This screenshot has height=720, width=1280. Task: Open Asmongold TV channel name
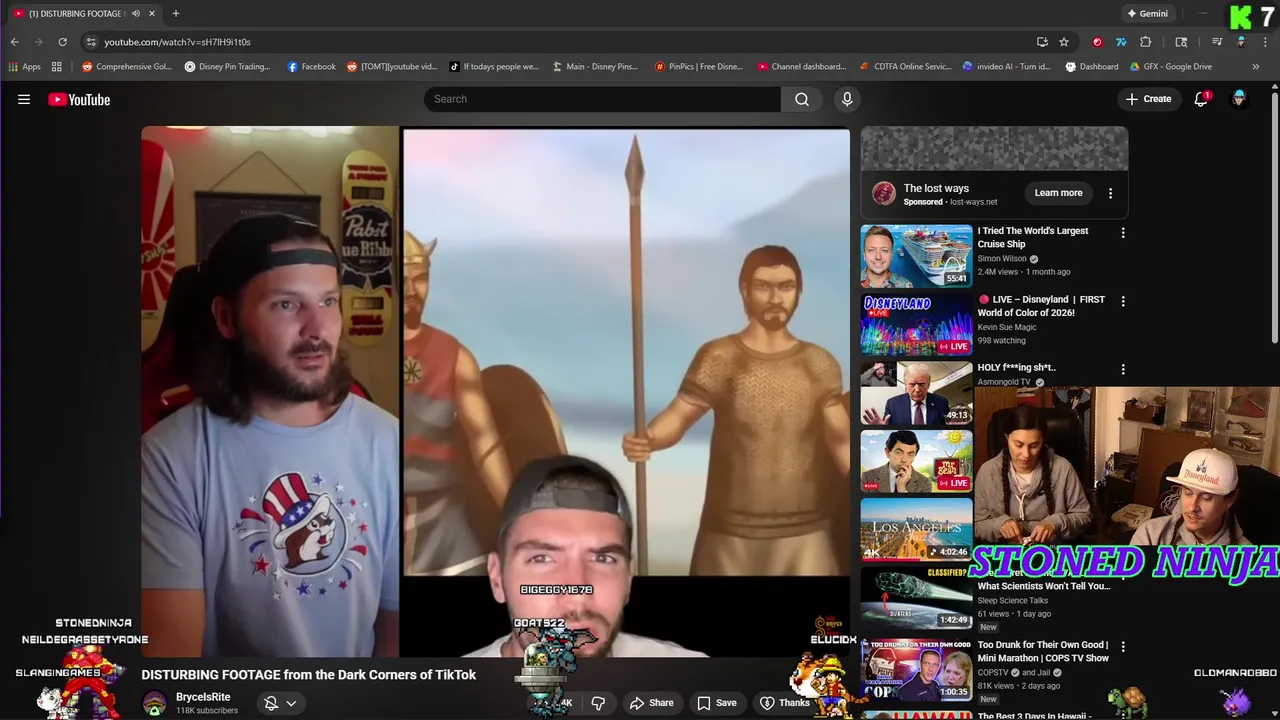(x=1004, y=382)
